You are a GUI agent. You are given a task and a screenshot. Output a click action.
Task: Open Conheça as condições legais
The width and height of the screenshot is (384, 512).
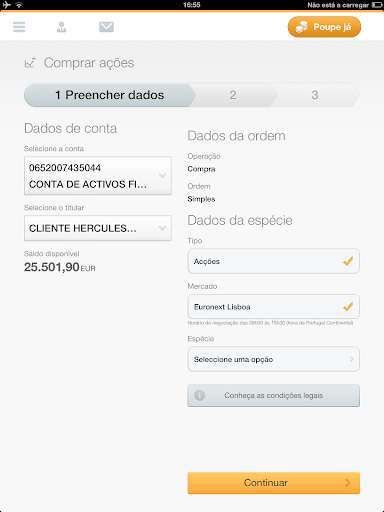273,395
